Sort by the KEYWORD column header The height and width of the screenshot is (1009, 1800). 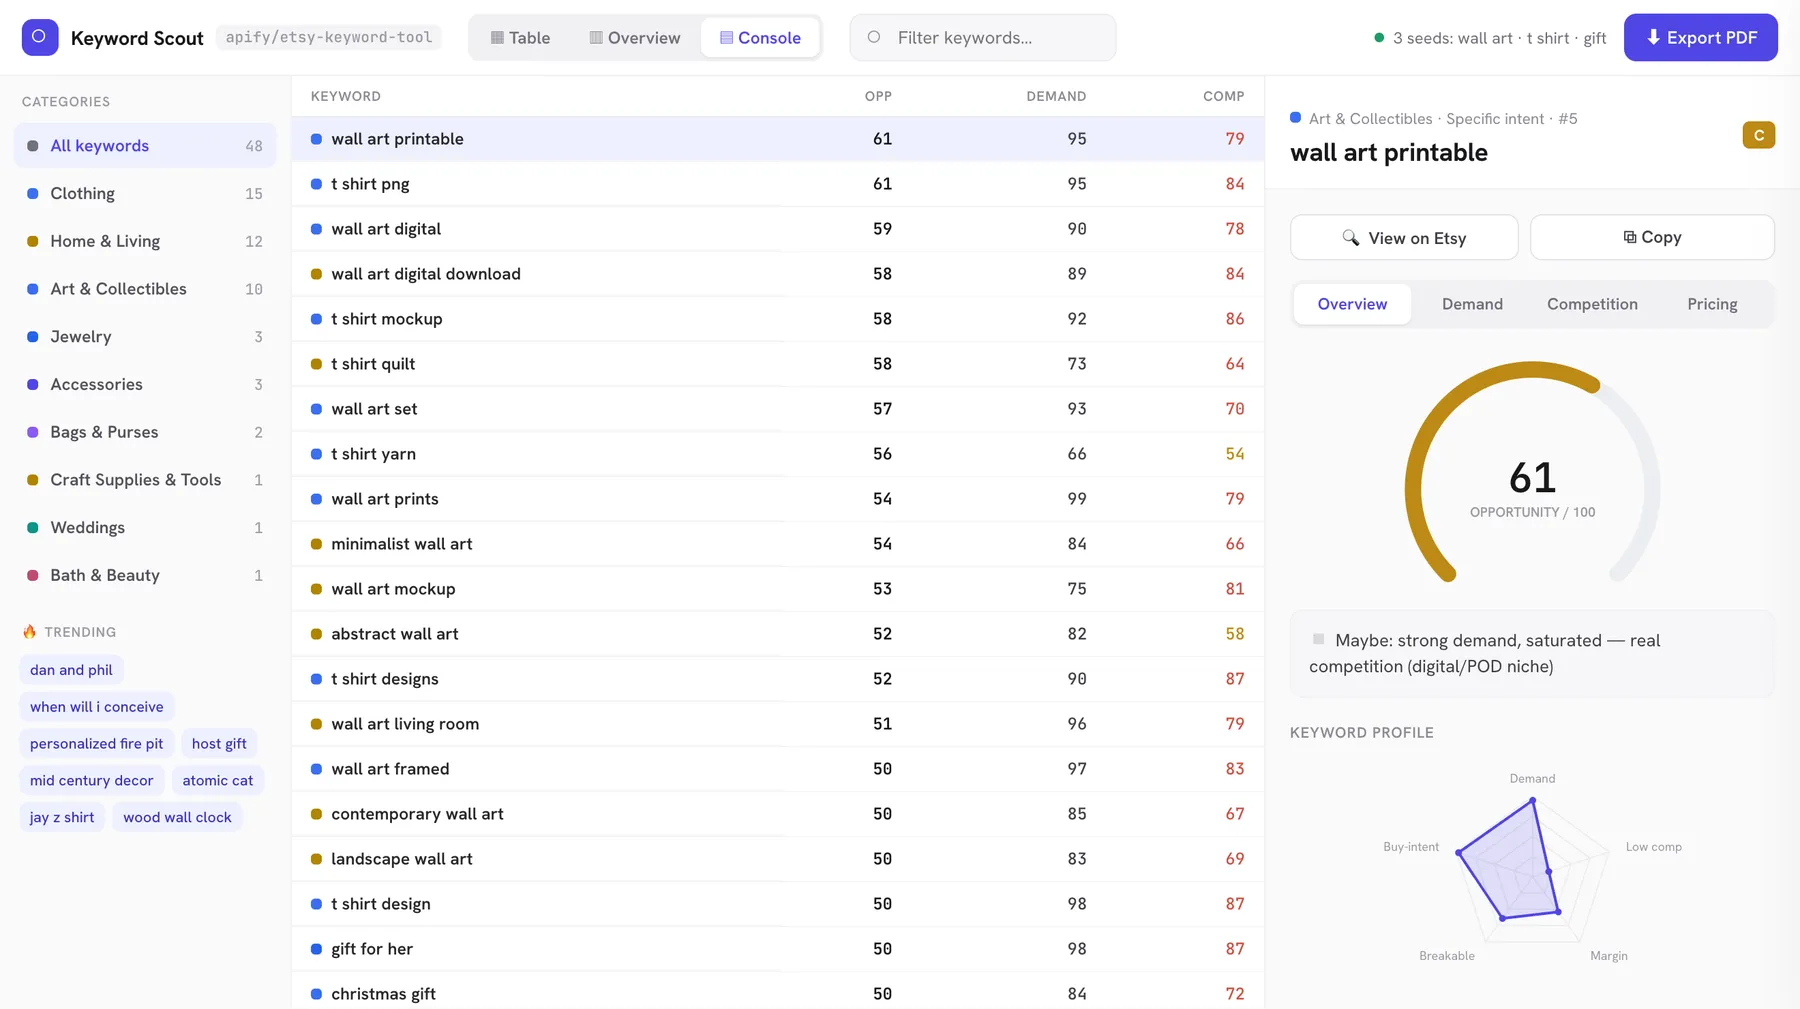pos(346,97)
